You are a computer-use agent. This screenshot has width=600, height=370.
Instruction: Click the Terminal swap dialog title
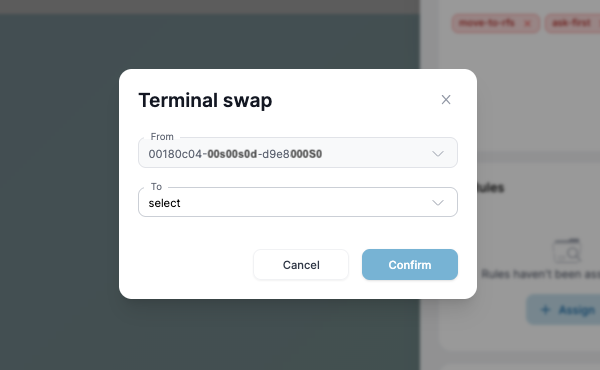point(205,100)
